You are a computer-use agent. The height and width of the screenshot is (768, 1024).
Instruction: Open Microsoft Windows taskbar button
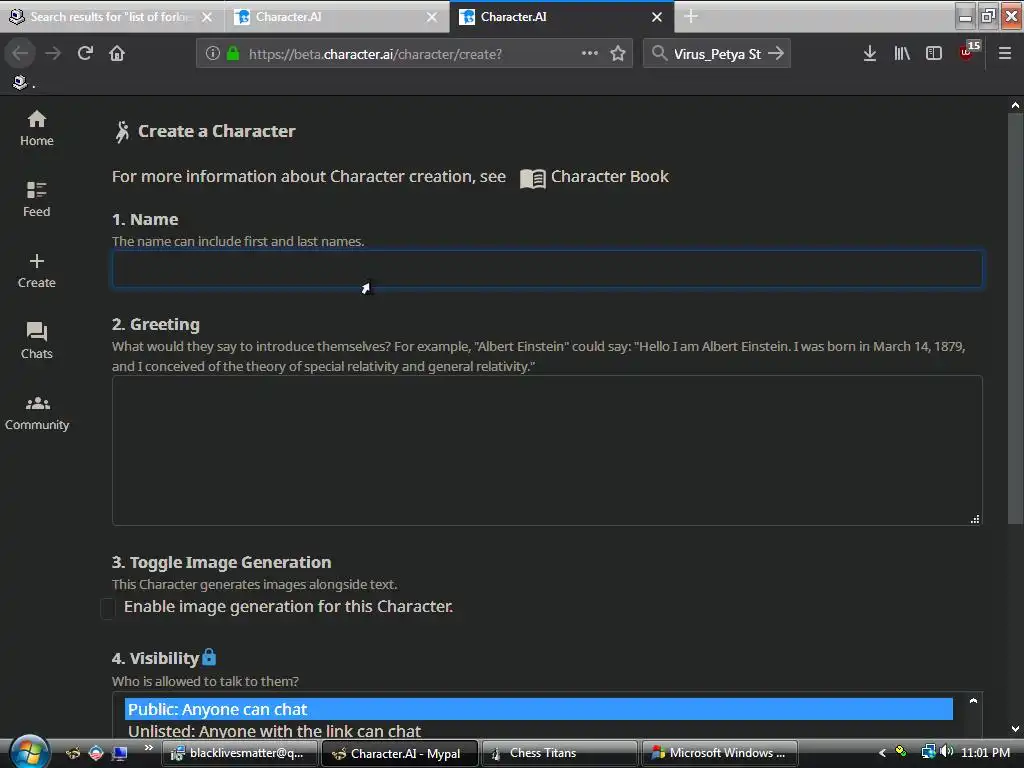(719, 753)
